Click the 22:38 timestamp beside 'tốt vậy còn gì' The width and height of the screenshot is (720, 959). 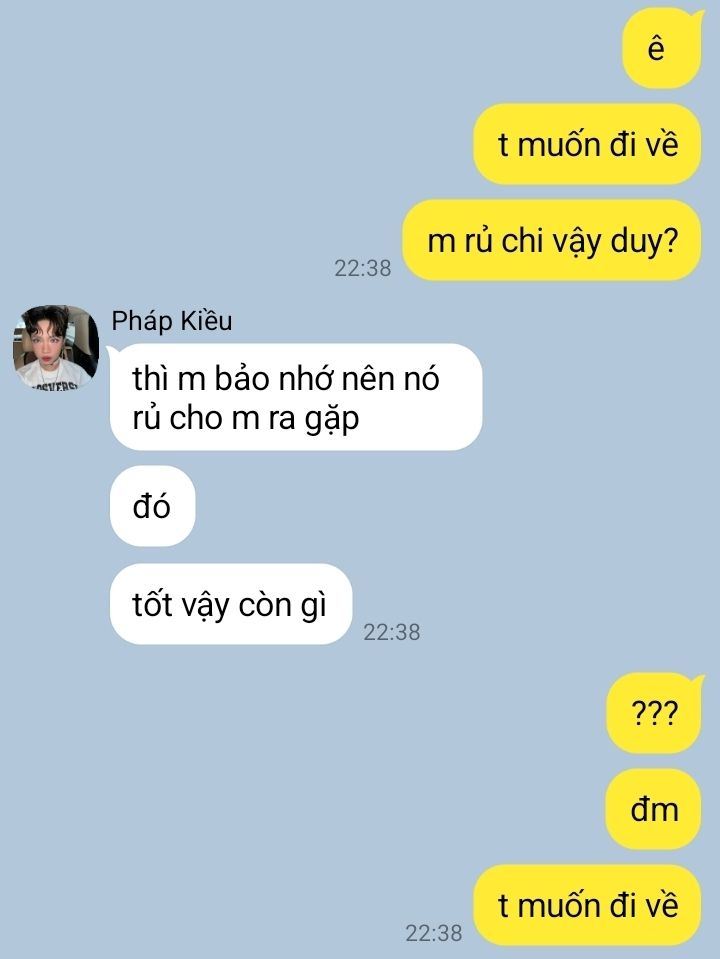coord(392,632)
